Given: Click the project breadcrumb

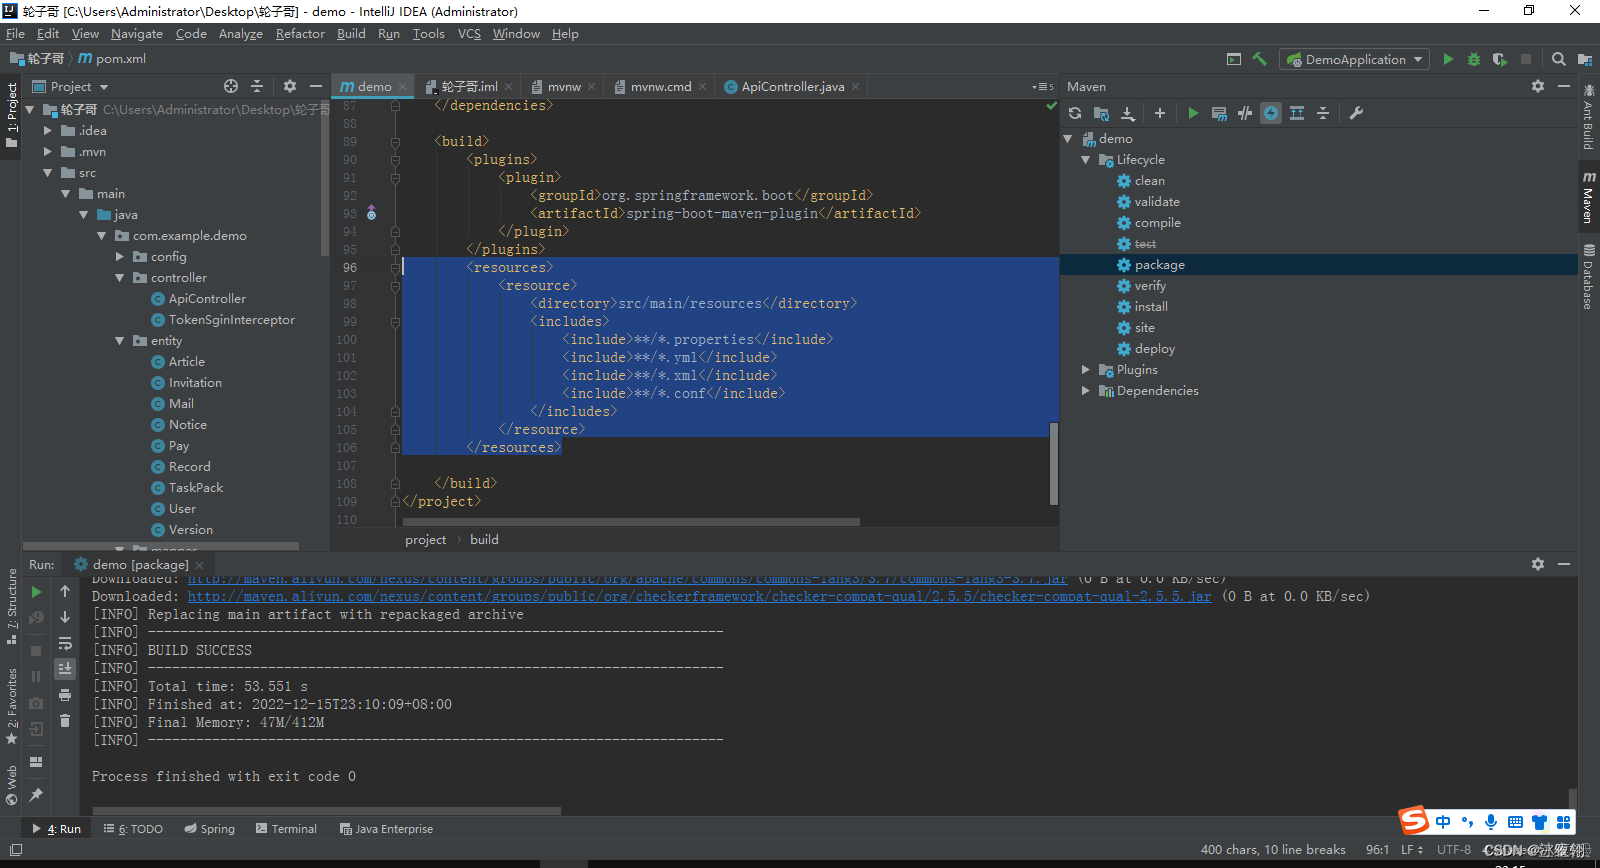Looking at the screenshot, I should pyautogui.click(x=426, y=539).
